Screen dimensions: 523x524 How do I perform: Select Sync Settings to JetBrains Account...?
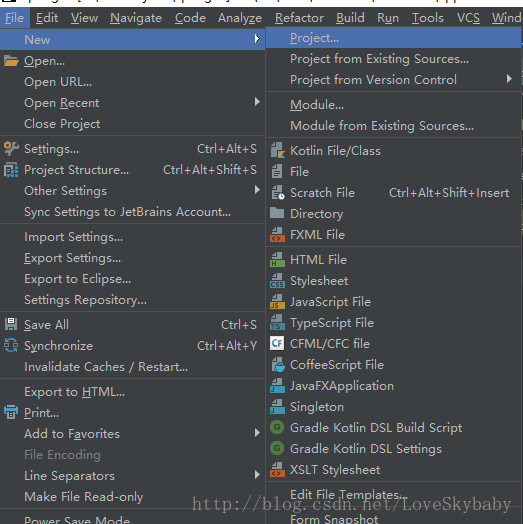click(132, 212)
